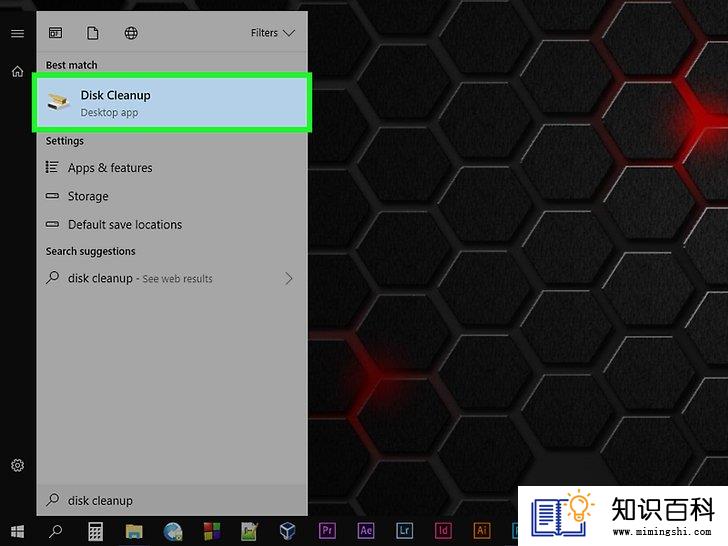Expand the Filters dropdown
This screenshot has height=546, width=728.
tap(273, 33)
